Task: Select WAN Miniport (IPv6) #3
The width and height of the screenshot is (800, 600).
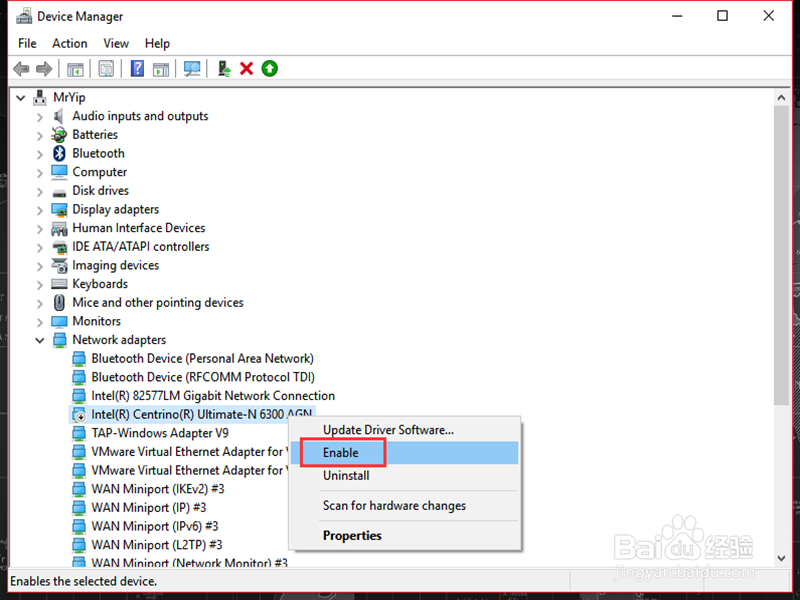Action: click(155, 526)
